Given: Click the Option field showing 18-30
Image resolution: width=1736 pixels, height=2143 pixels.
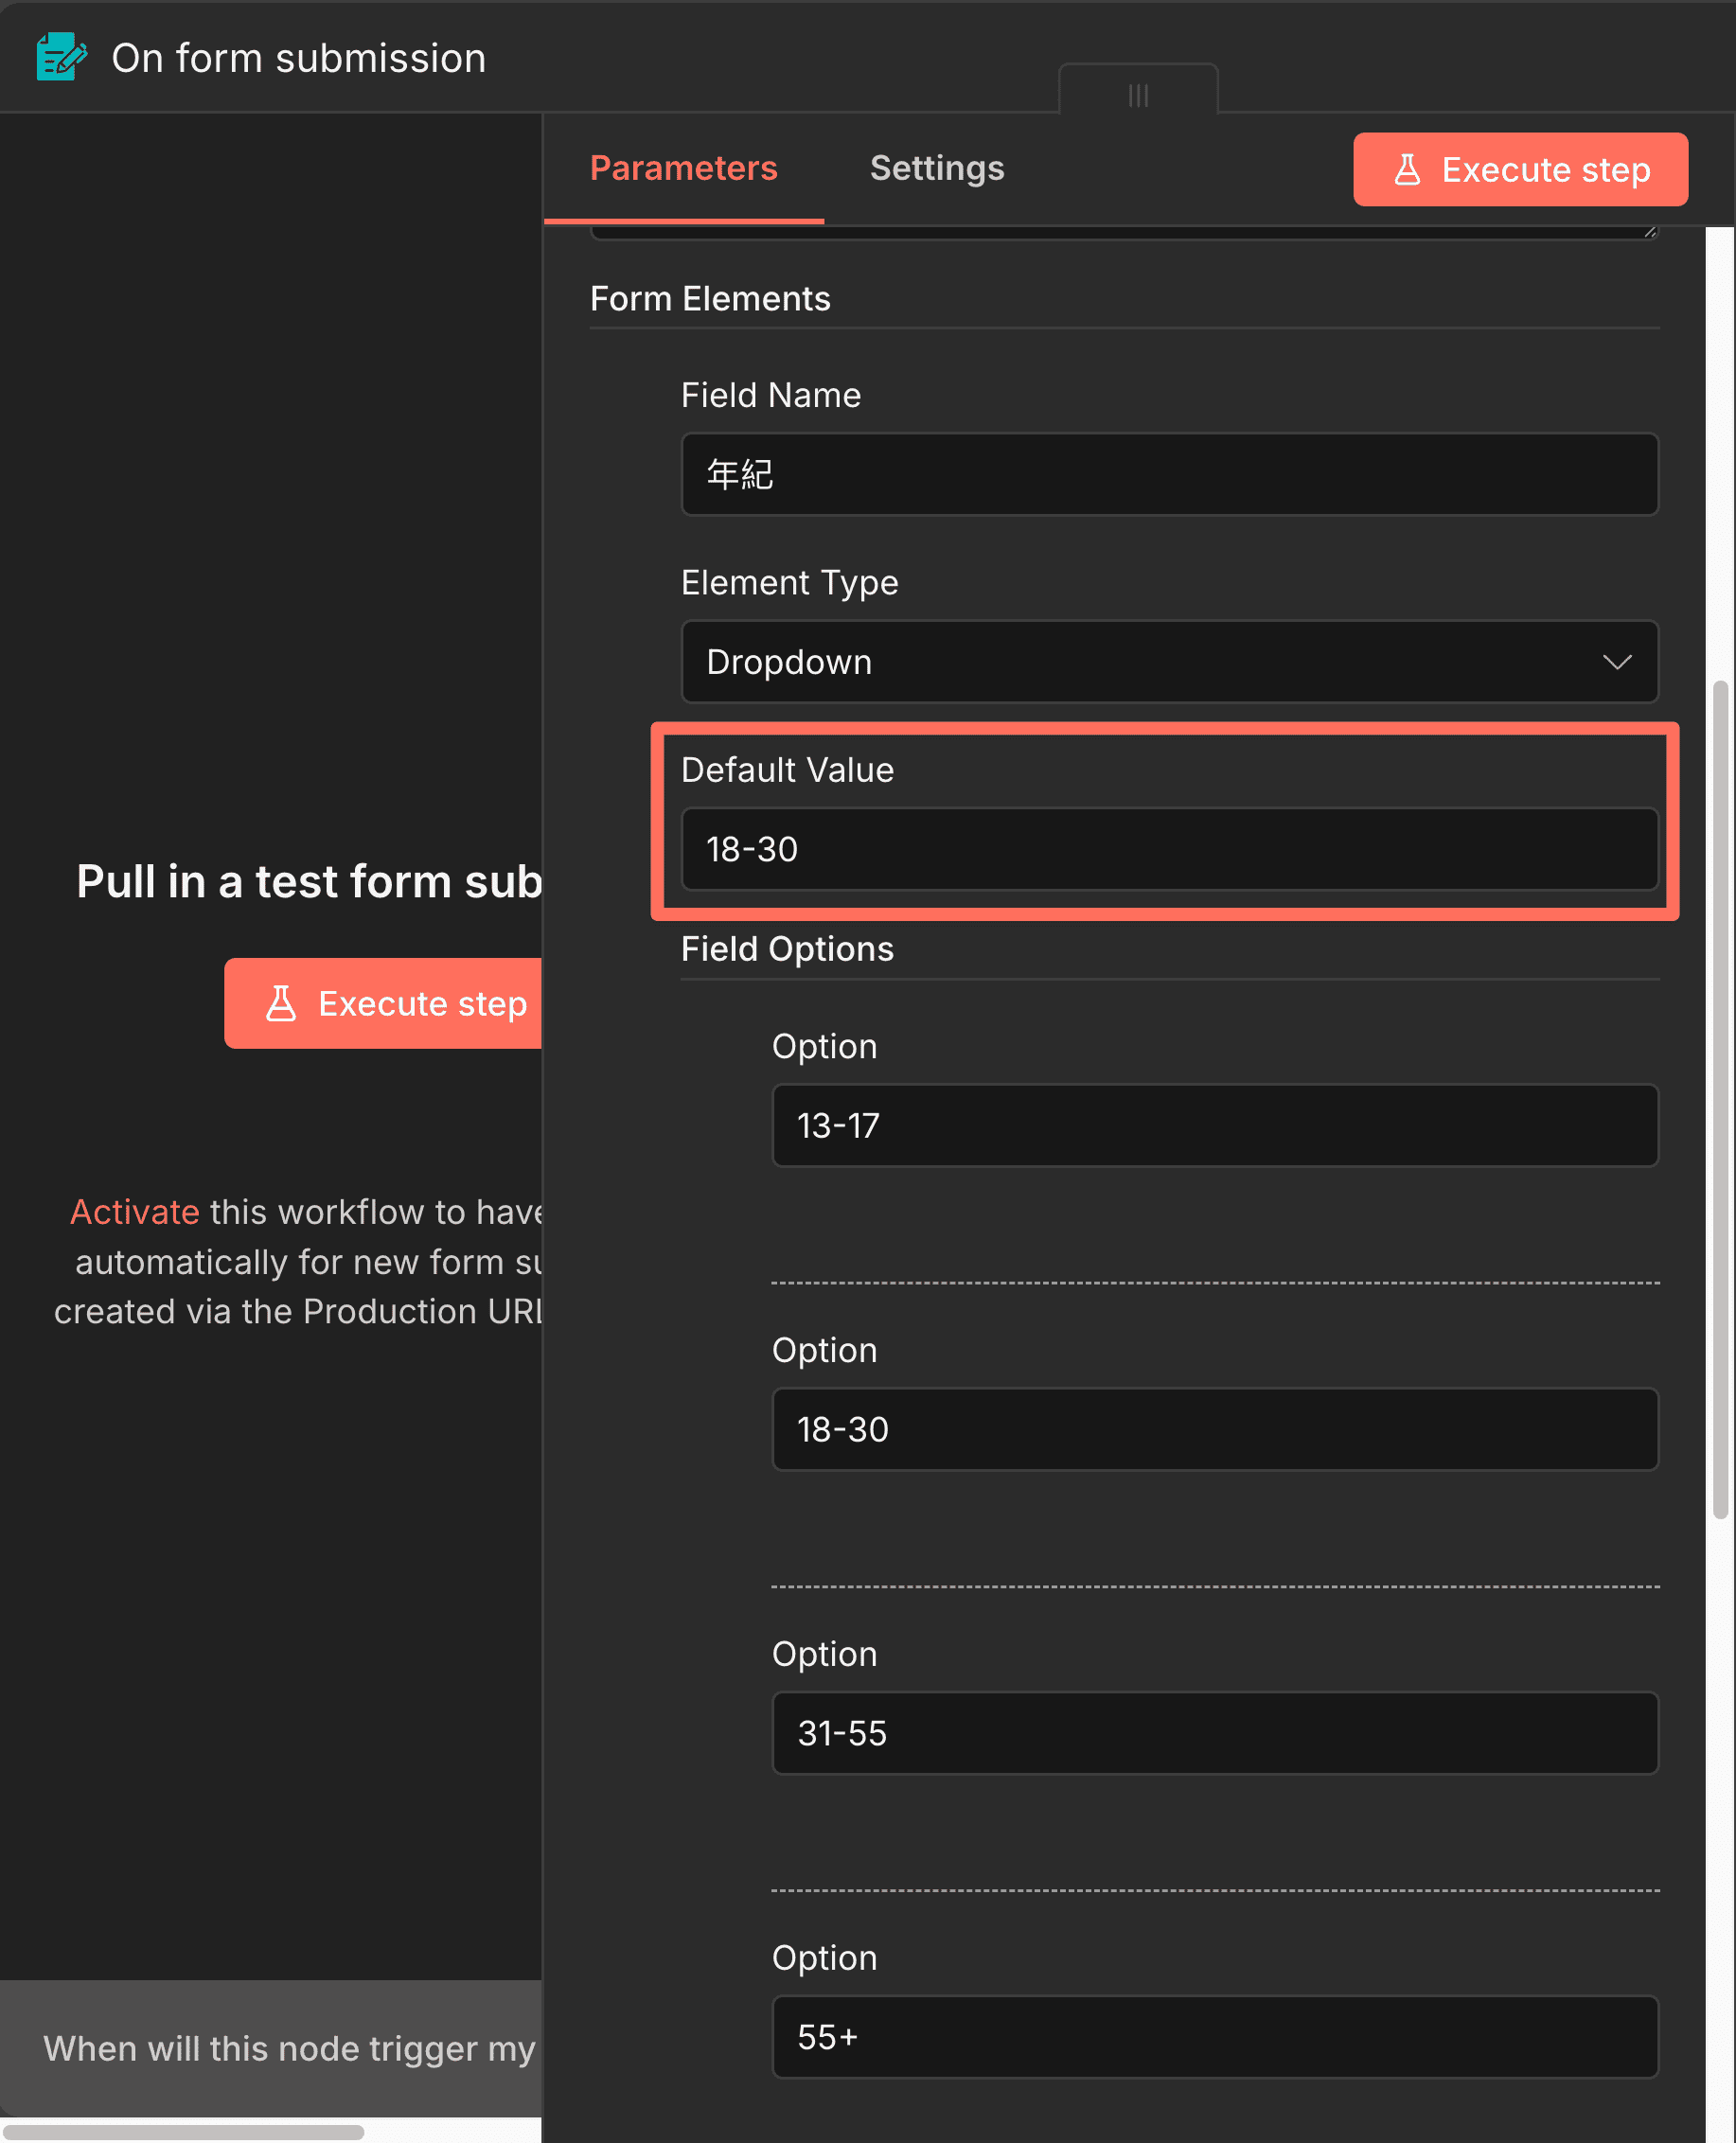Looking at the screenshot, I should coord(1214,1429).
